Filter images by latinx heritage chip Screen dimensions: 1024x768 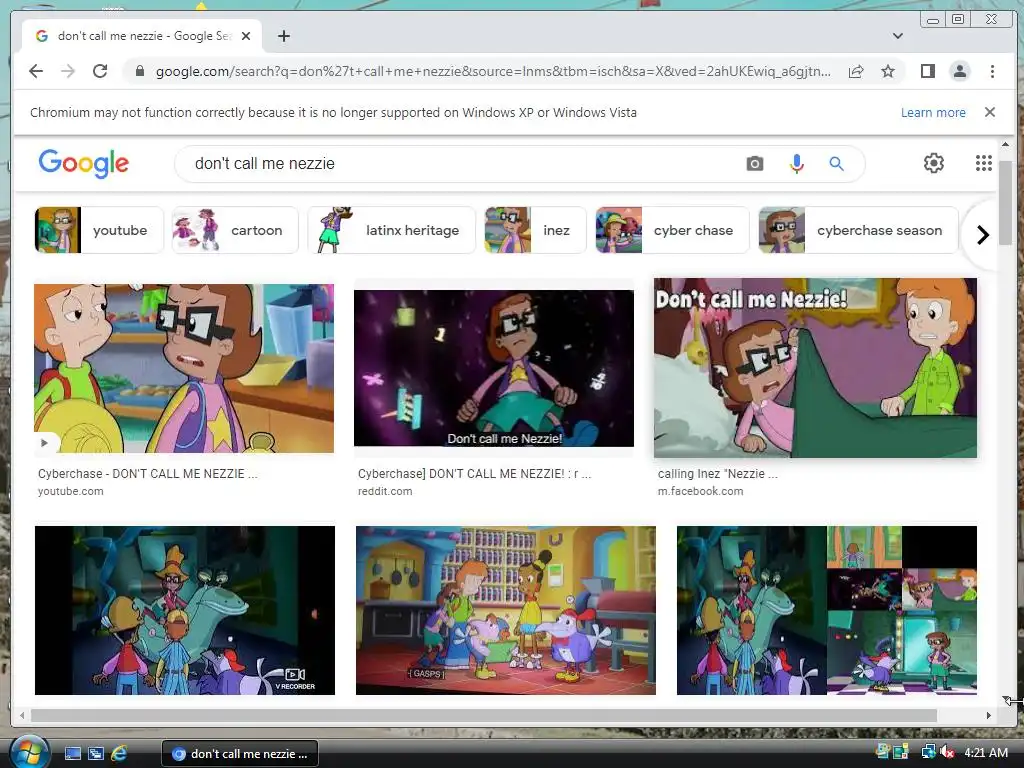pyautogui.click(x=391, y=230)
